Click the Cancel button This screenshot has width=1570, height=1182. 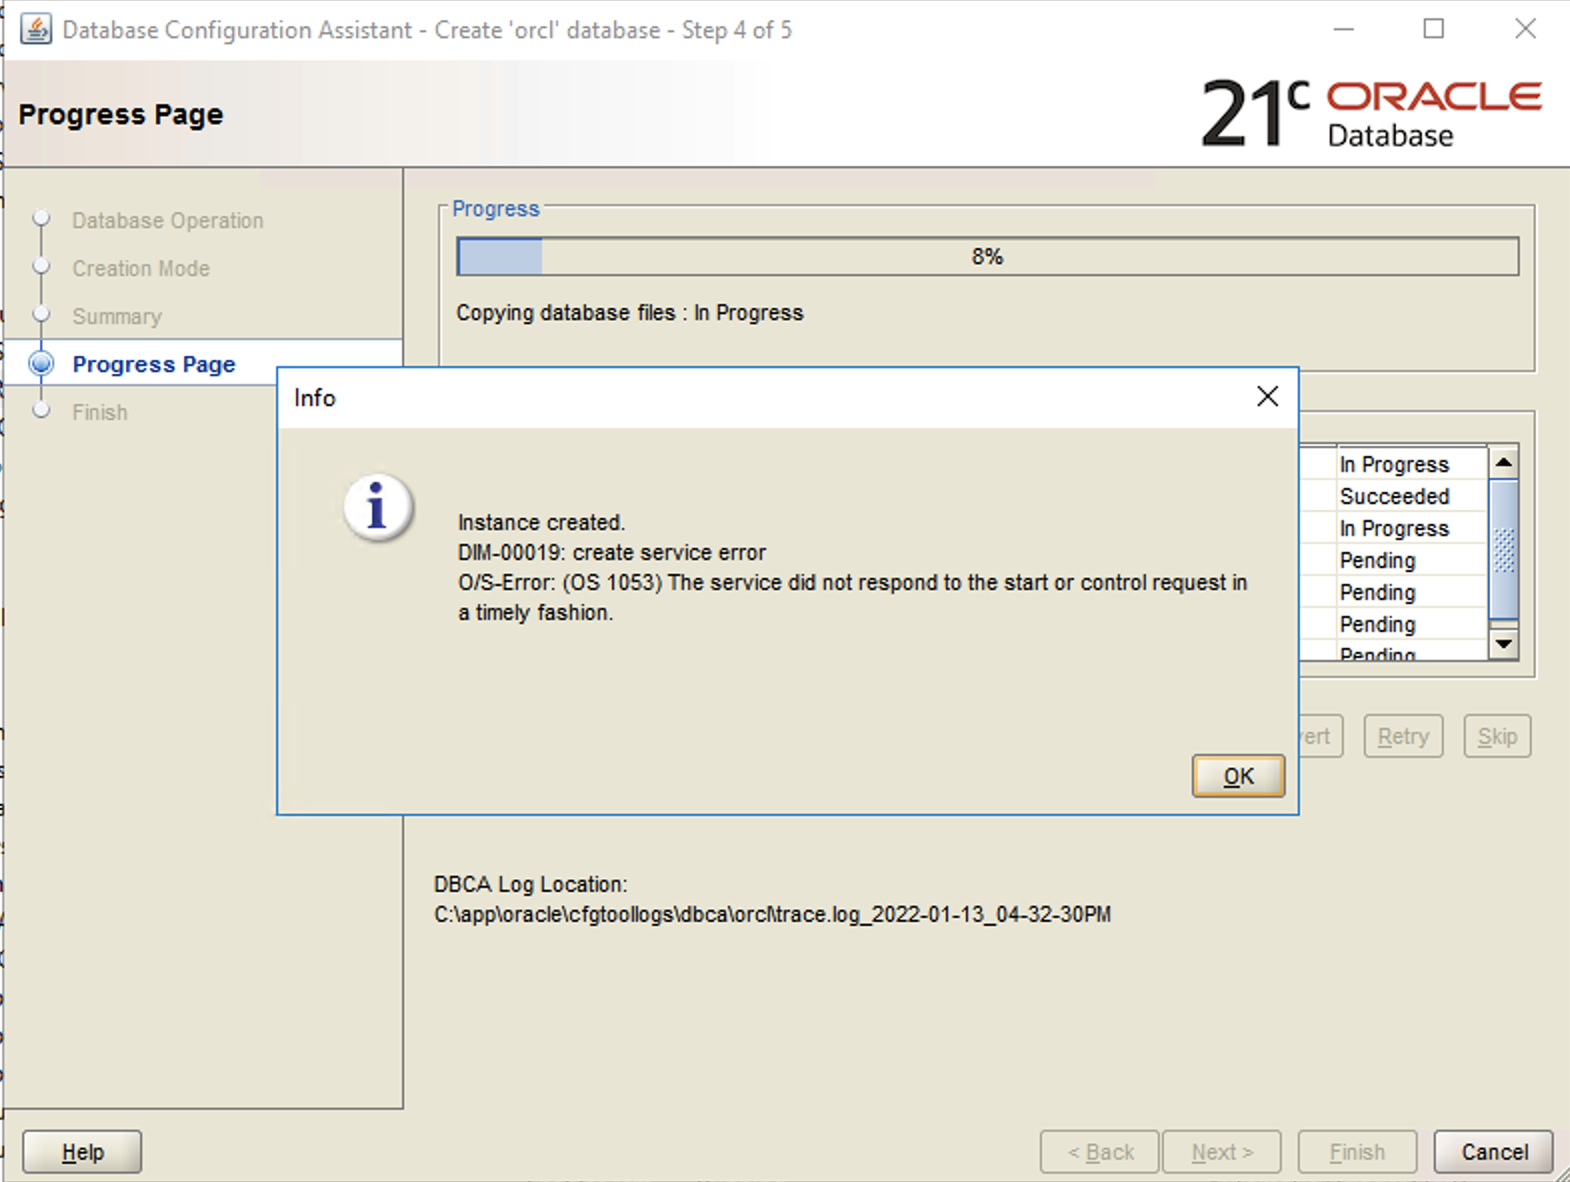pyautogui.click(x=1494, y=1152)
